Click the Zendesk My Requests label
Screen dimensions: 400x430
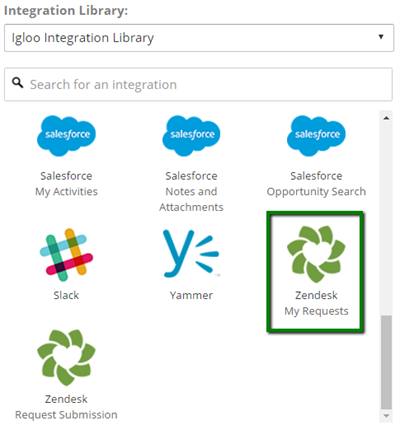point(316,303)
